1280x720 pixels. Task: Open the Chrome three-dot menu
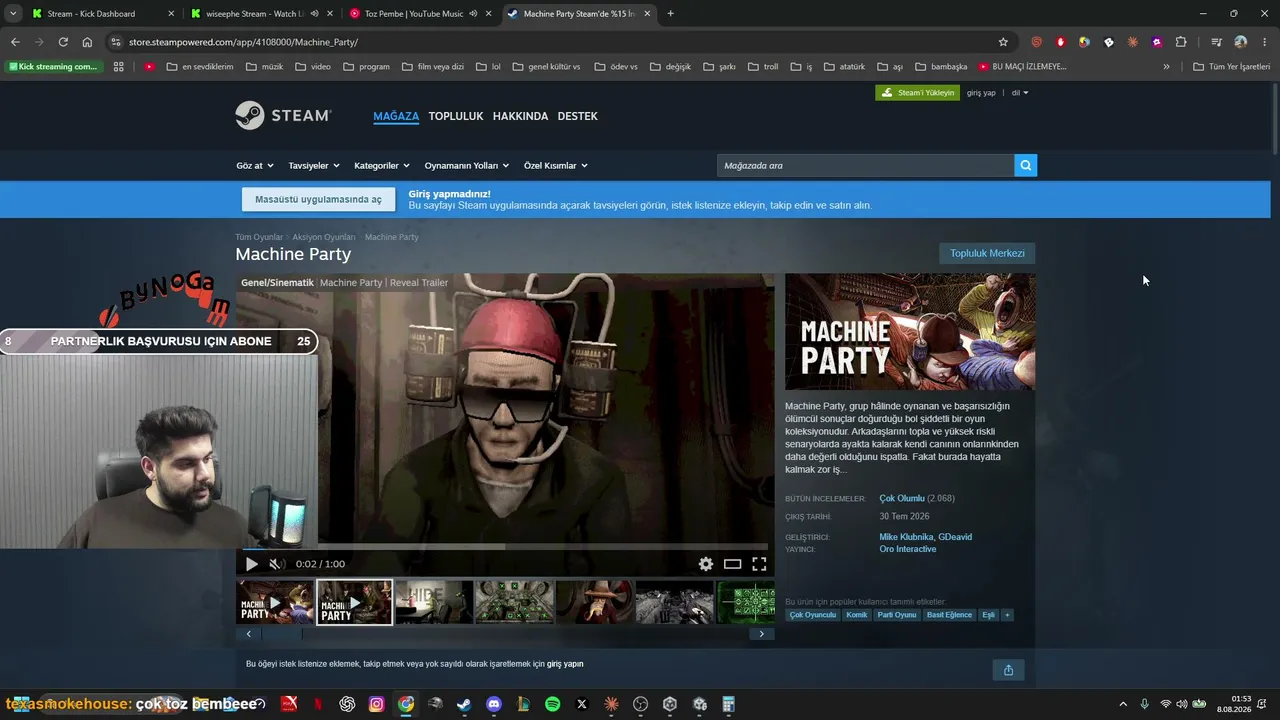(1264, 42)
